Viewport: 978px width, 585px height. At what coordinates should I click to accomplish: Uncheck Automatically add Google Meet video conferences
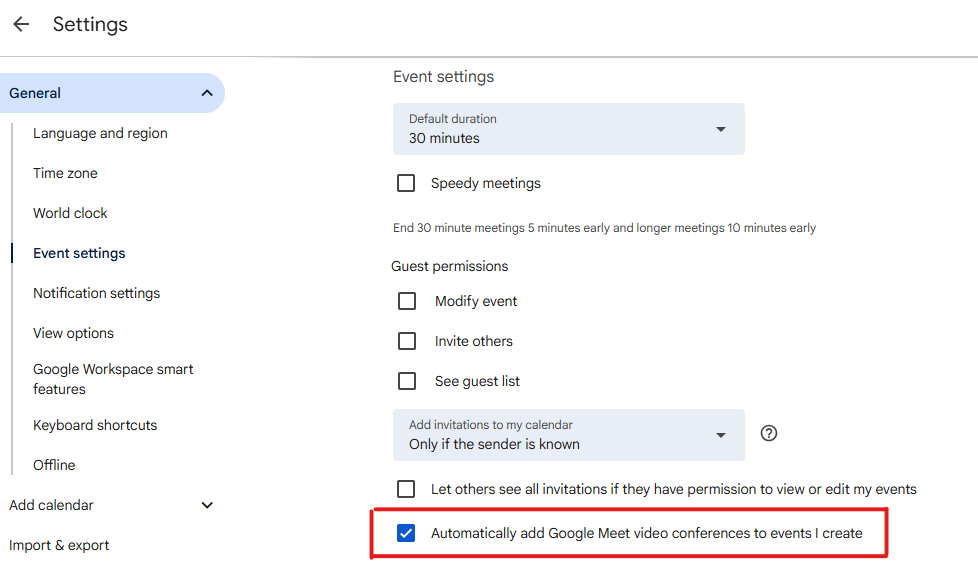coord(406,533)
